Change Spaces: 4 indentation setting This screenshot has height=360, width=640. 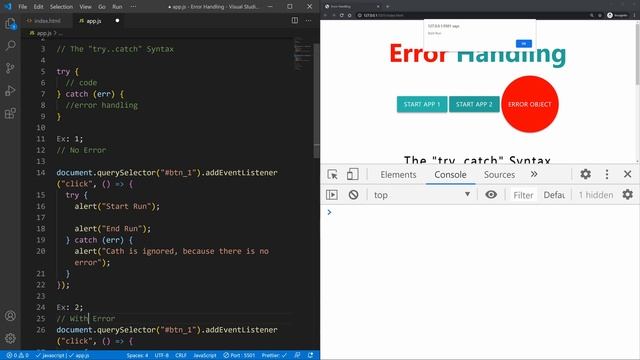138,356
